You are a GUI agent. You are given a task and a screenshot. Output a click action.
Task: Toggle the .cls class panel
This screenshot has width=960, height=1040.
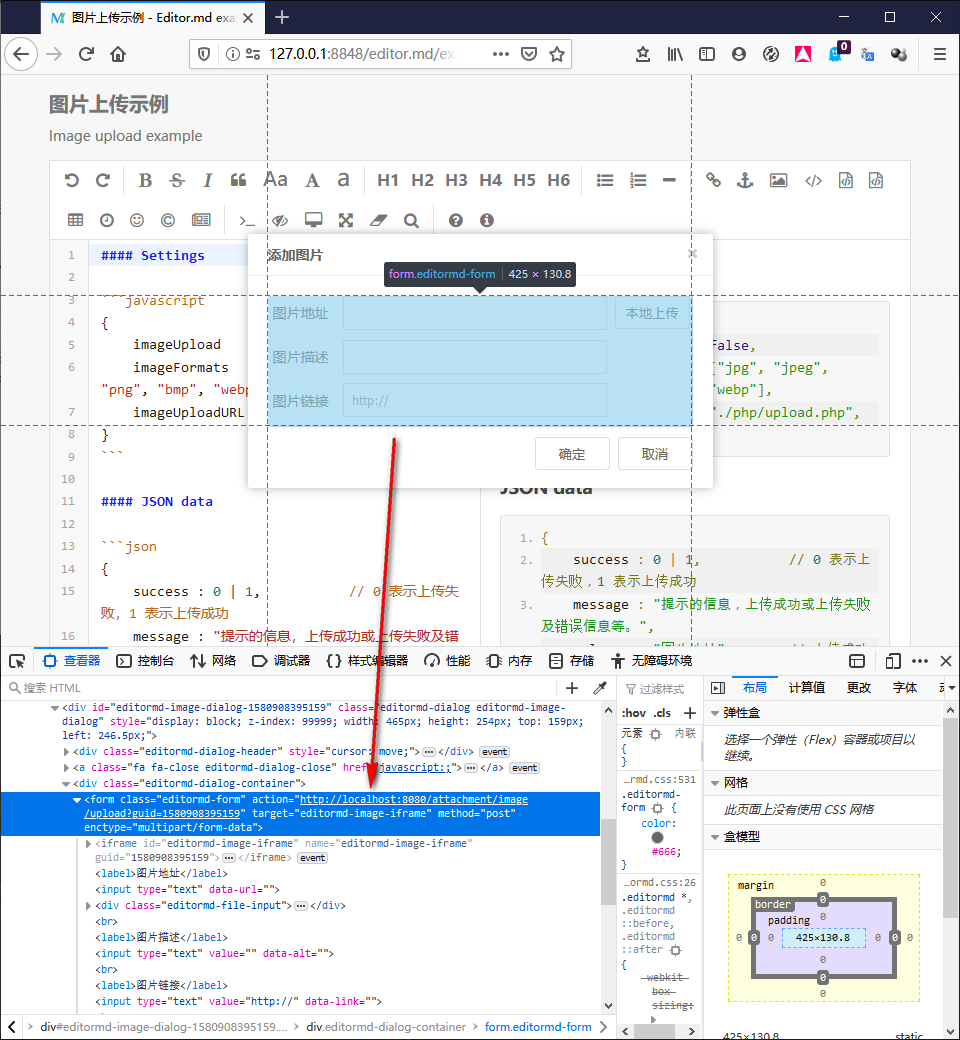tap(661, 712)
